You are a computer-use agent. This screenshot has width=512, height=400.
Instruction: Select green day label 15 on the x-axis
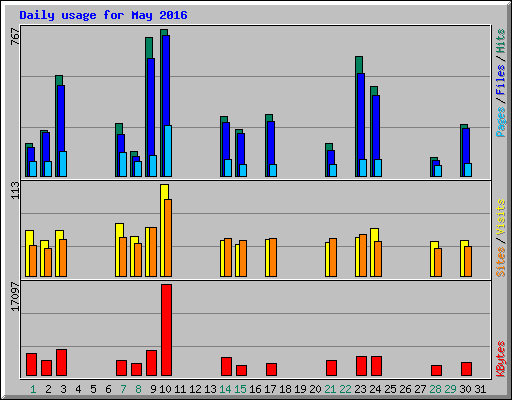coord(240,389)
